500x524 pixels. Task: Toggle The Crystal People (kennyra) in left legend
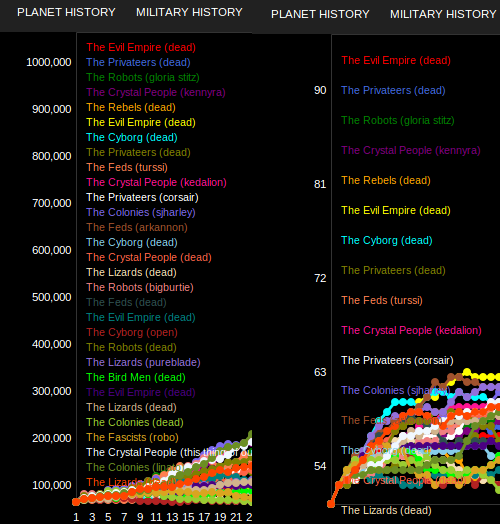[x=156, y=92]
